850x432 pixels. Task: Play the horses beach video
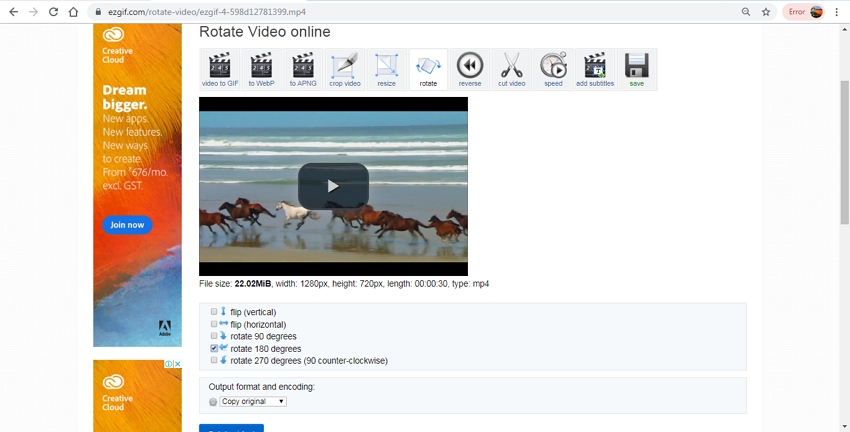point(333,186)
